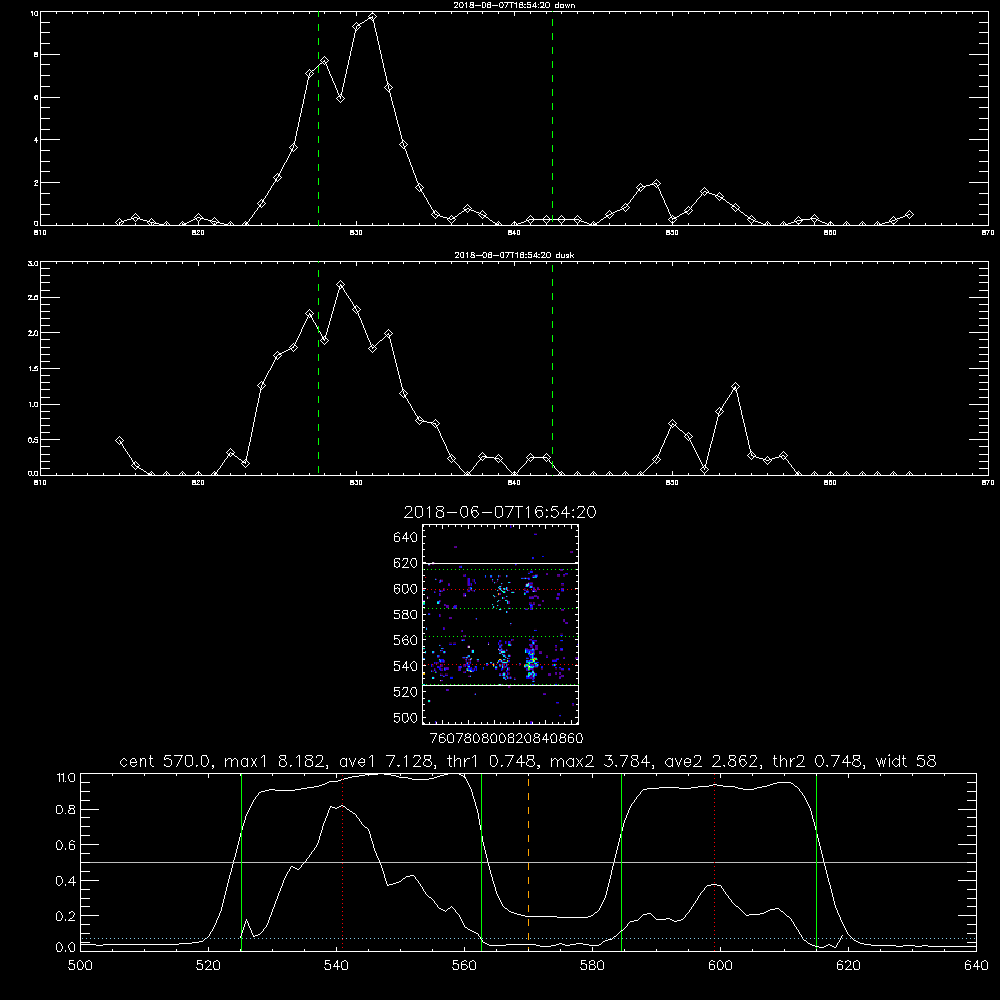Click the highest diamond data point in the dusk plot
The image size is (1000, 1000).
(x=341, y=284)
